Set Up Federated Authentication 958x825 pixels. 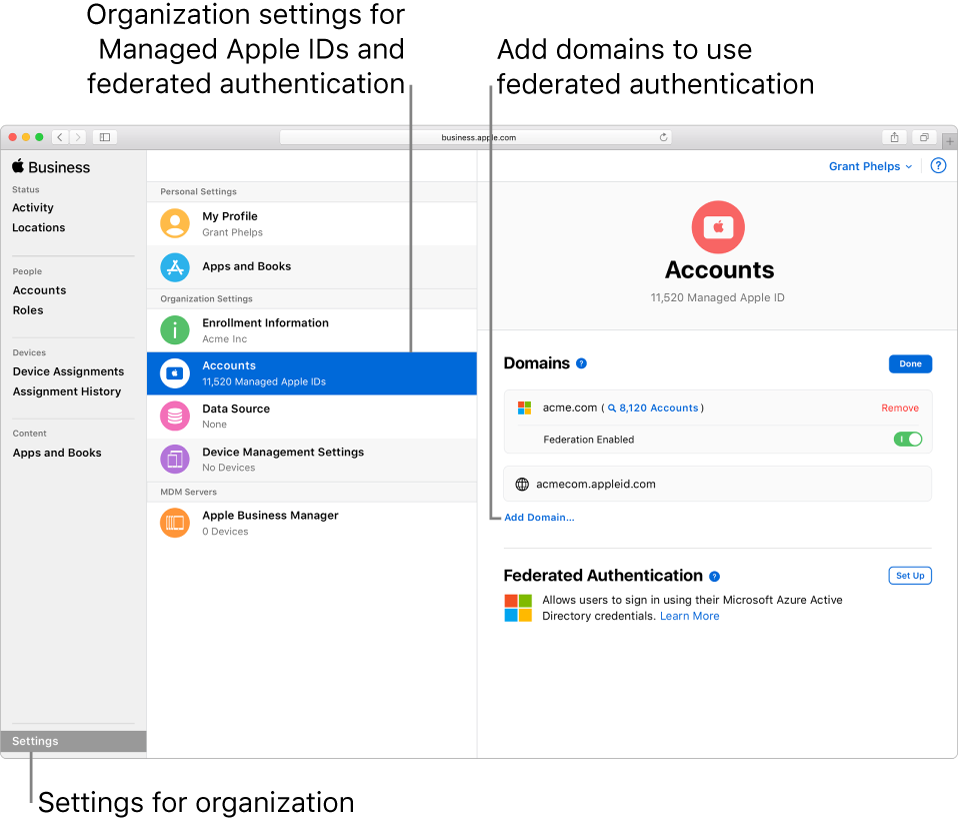(x=910, y=576)
